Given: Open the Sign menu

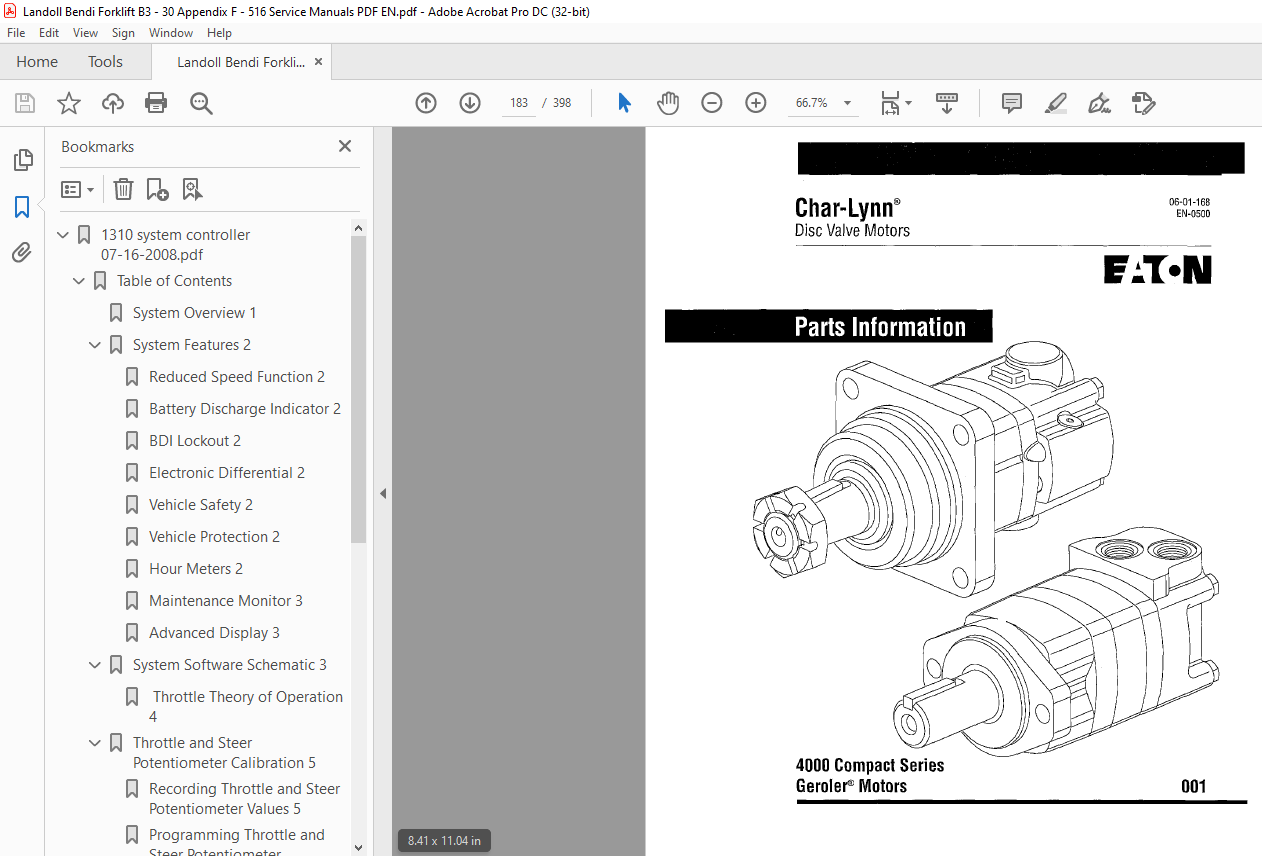Looking at the screenshot, I should [x=123, y=33].
